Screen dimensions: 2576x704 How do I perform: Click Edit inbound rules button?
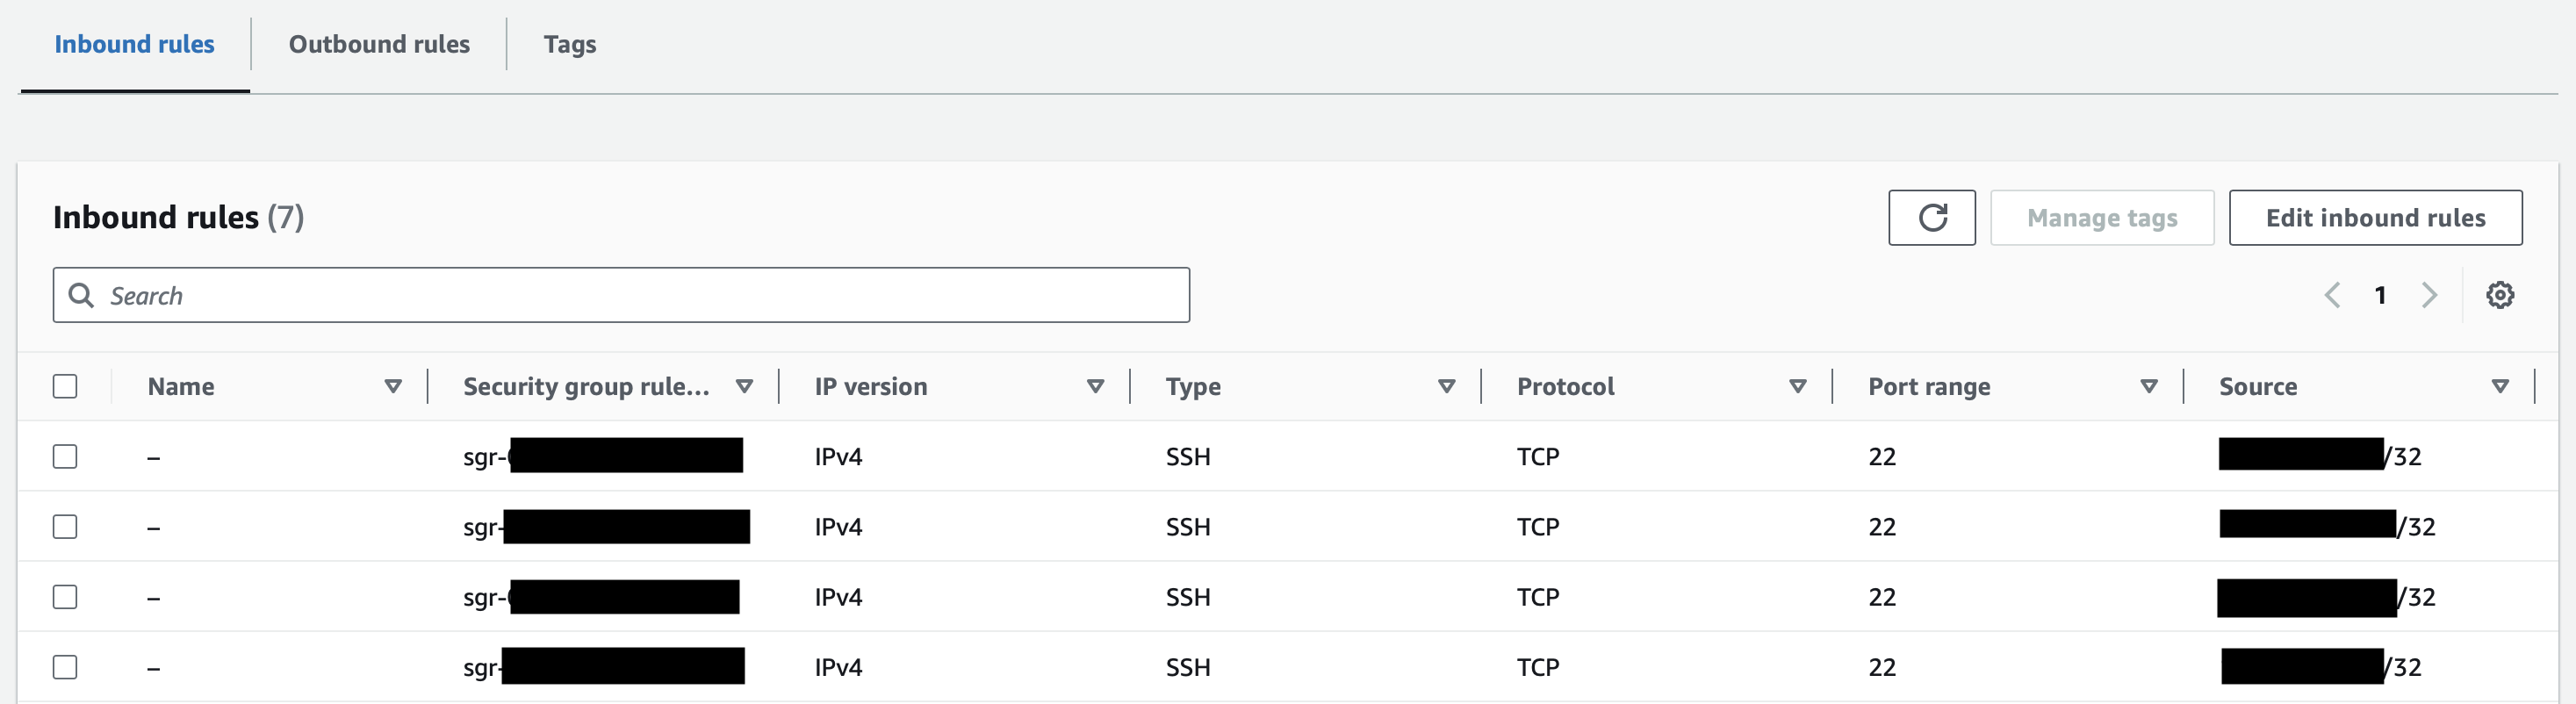click(2375, 217)
